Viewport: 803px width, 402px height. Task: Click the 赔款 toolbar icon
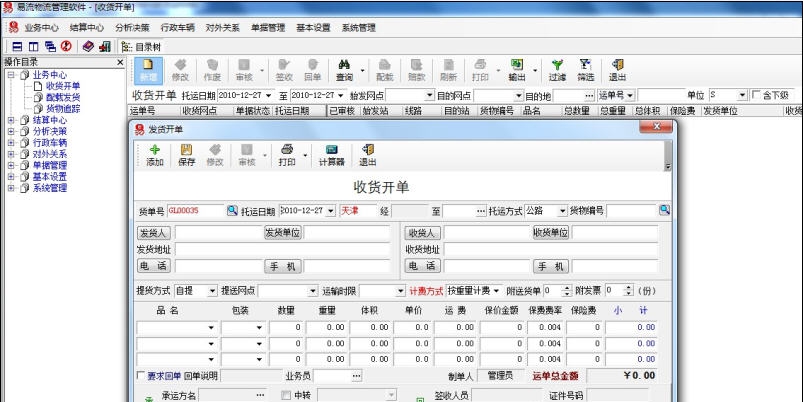click(416, 65)
